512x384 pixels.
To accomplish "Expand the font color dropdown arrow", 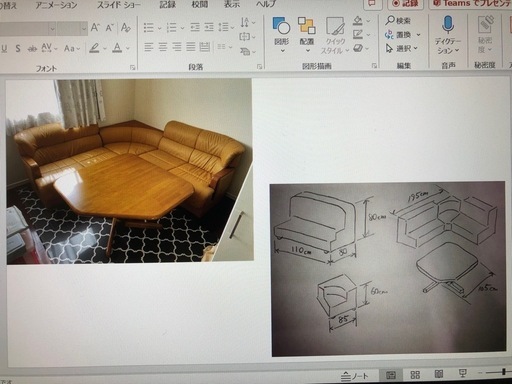I will click(128, 48).
